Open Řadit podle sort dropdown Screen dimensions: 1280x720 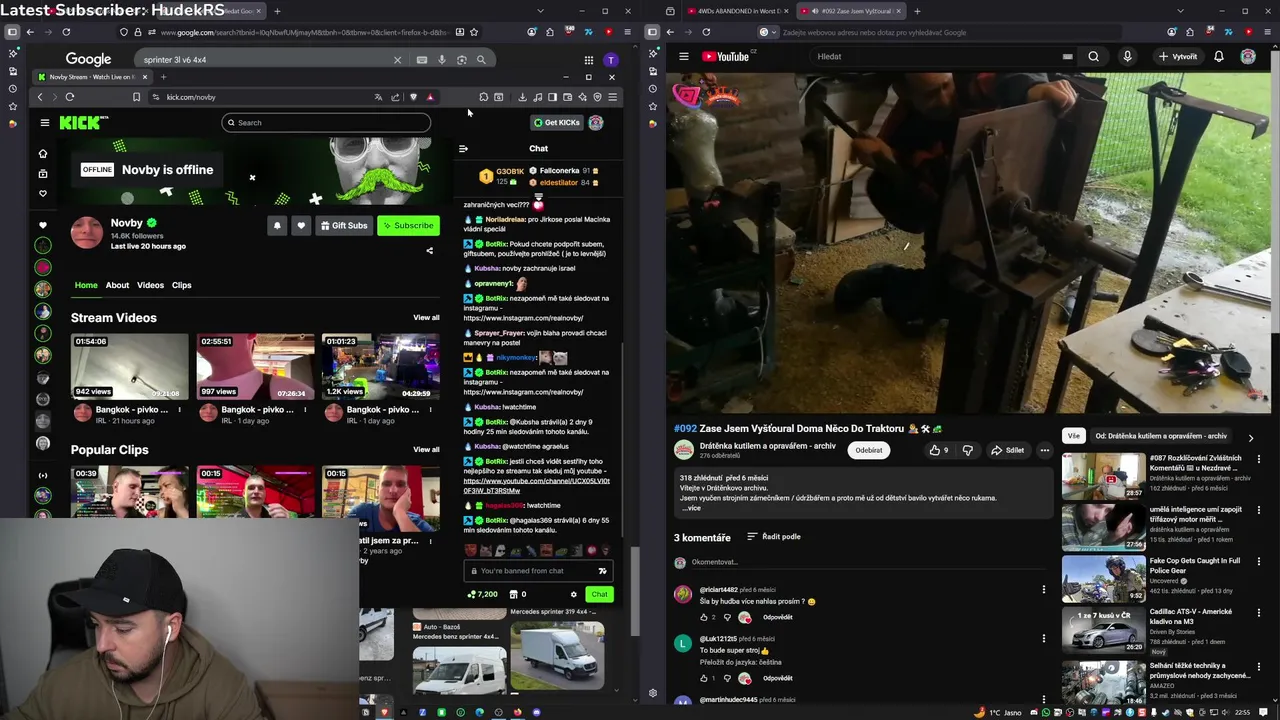click(774, 537)
